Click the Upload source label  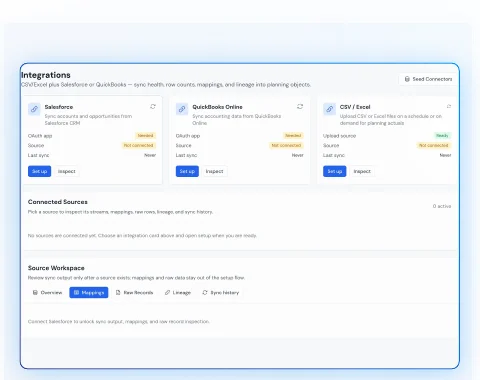pyautogui.click(x=339, y=136)
